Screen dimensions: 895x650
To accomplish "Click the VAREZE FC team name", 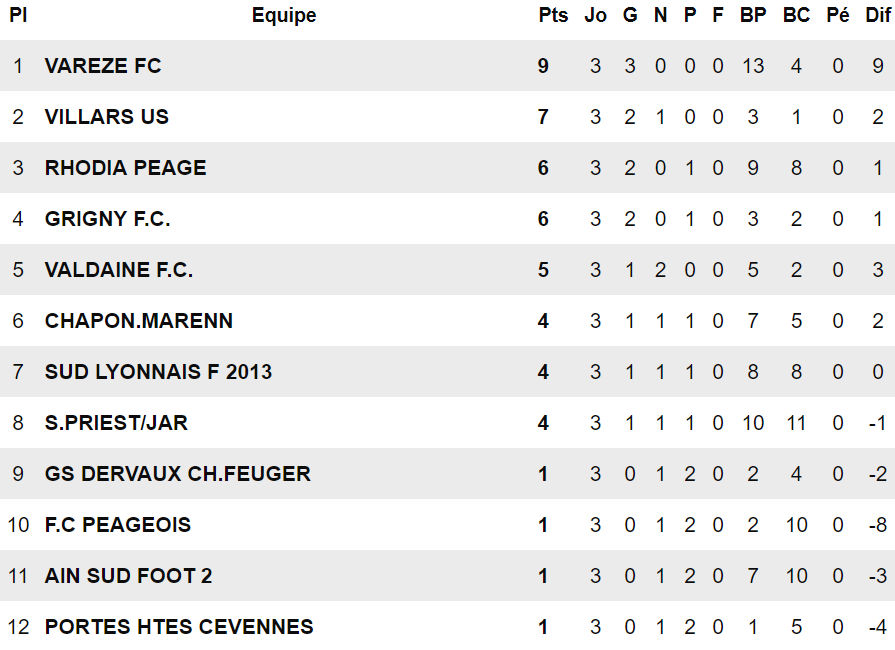I will coord(103,66).
